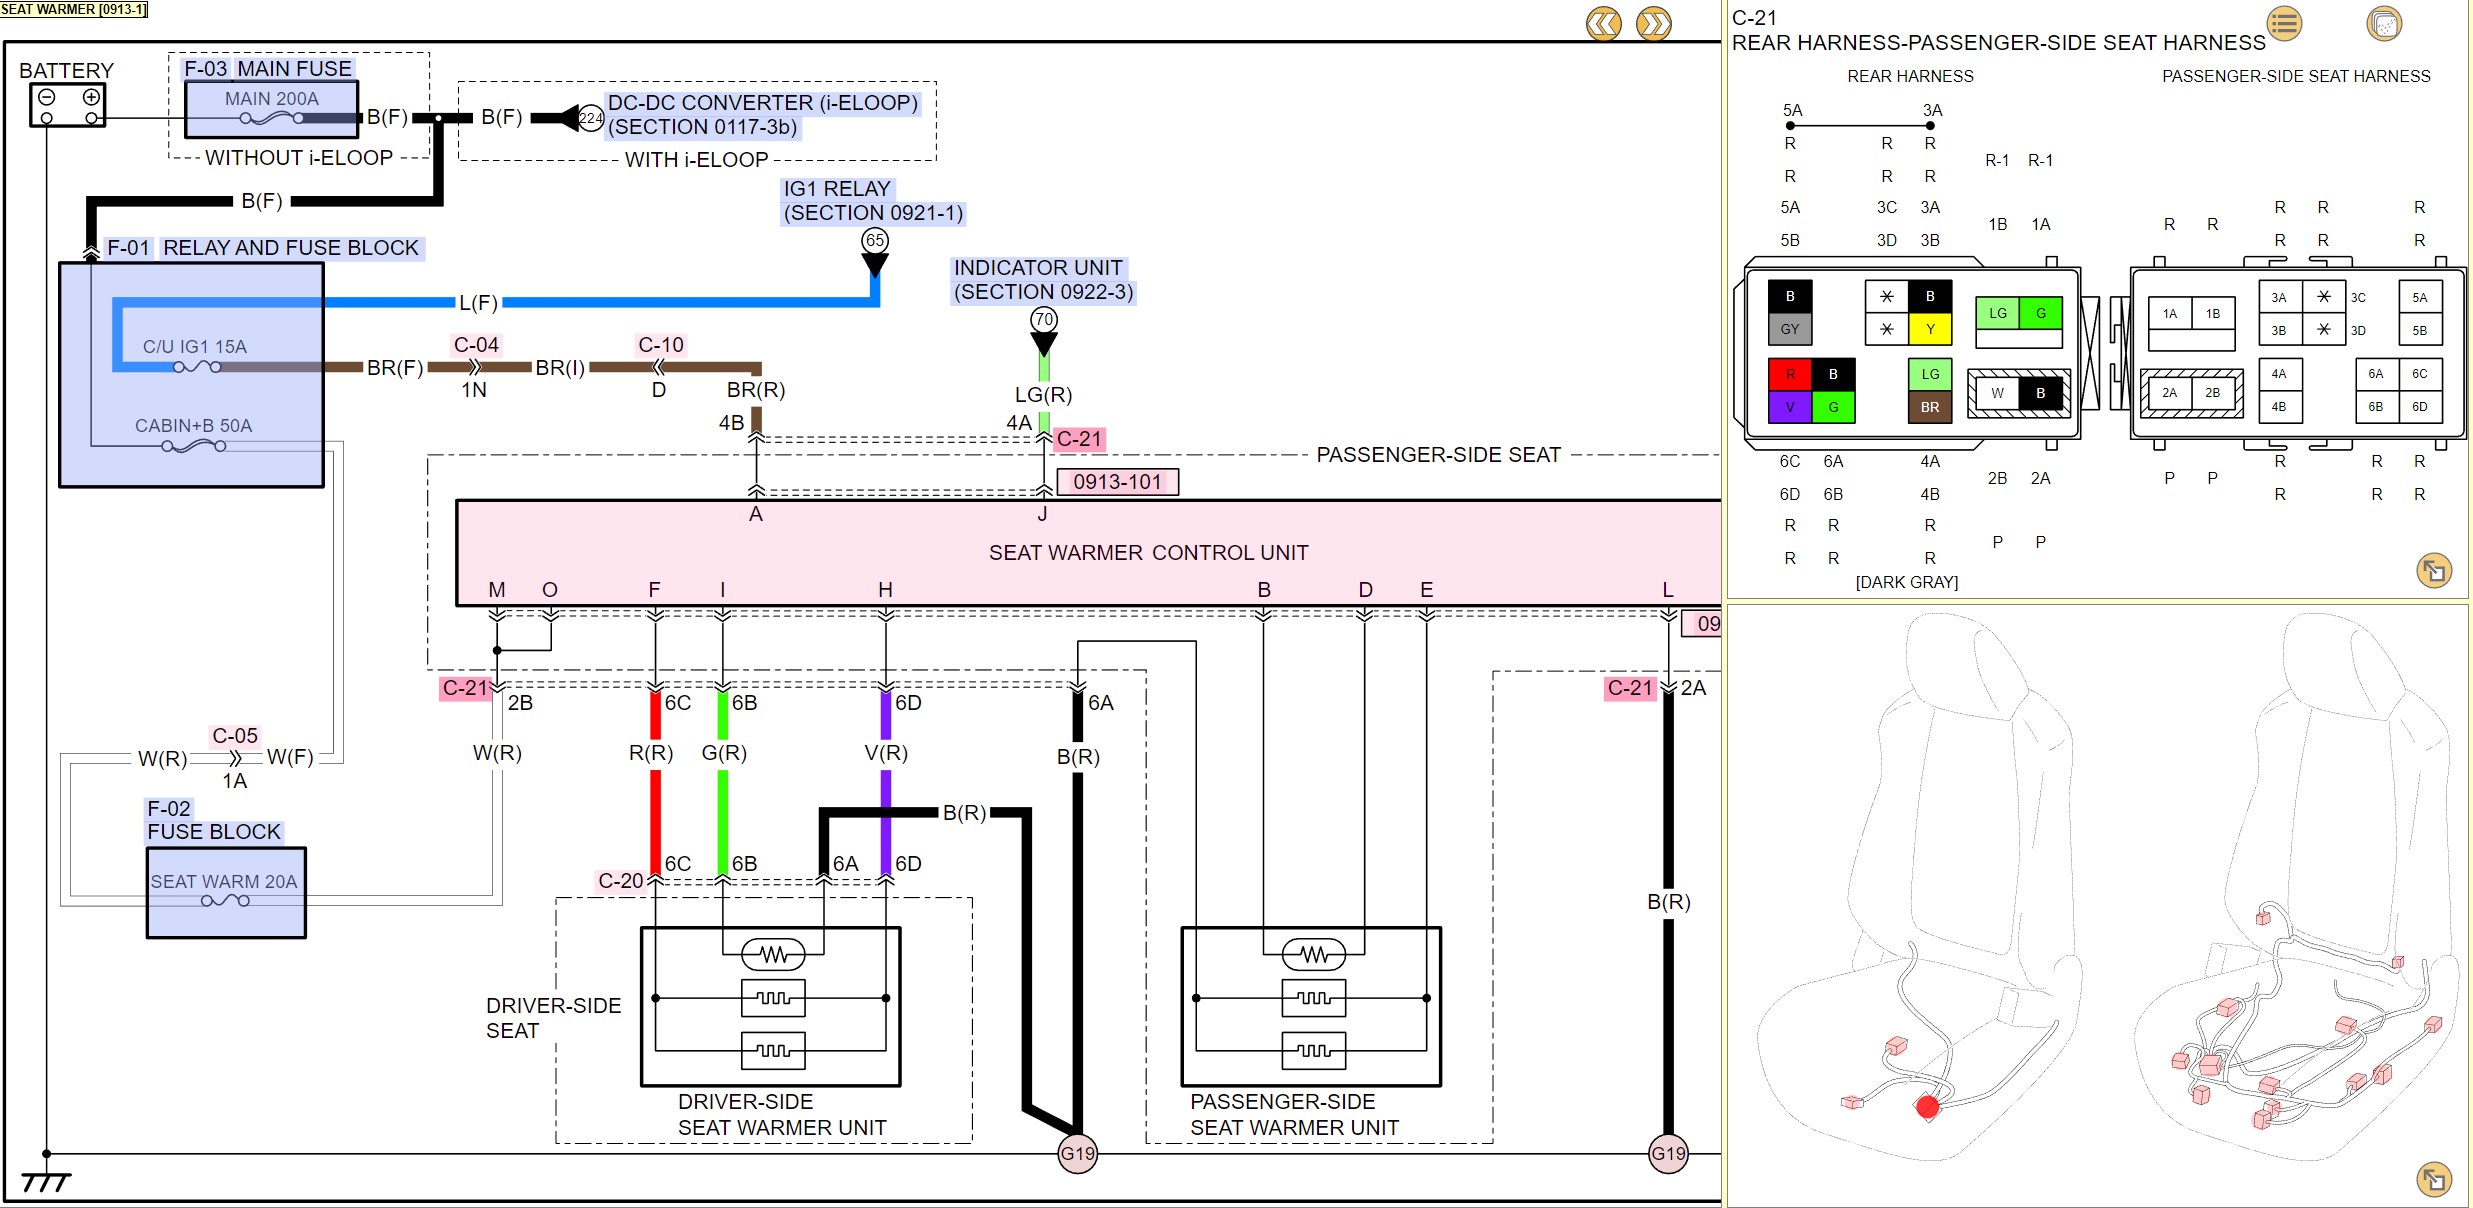2473x1208 pixels.
Task: Go to next wiring diagram page
Action: click(x=1653, y=24)
